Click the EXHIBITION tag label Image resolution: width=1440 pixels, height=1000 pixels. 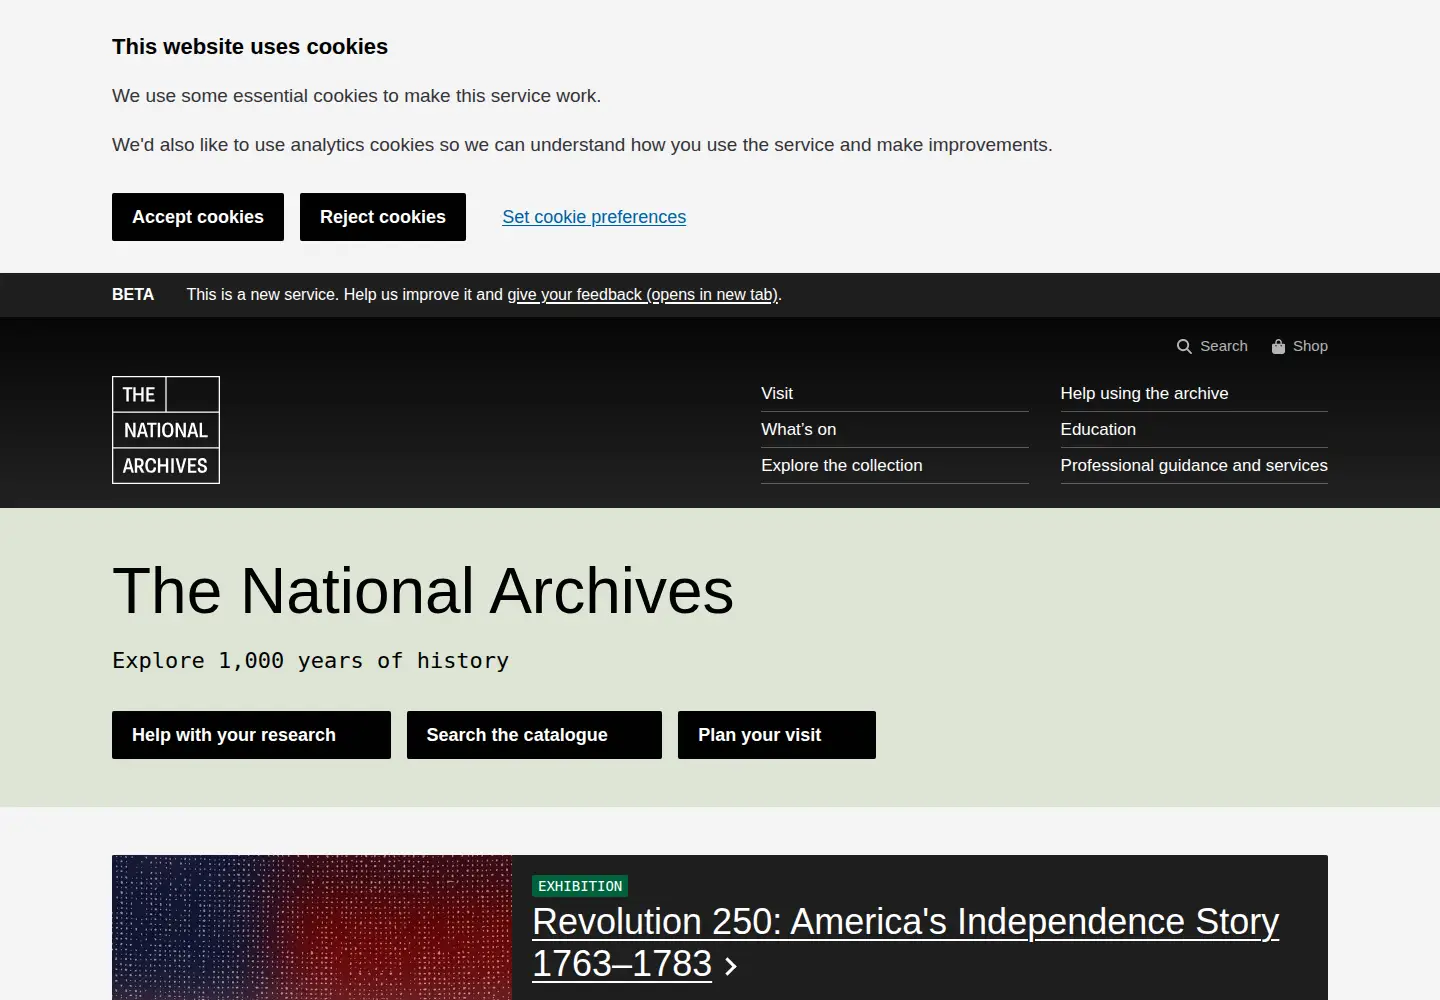[580, 886]
